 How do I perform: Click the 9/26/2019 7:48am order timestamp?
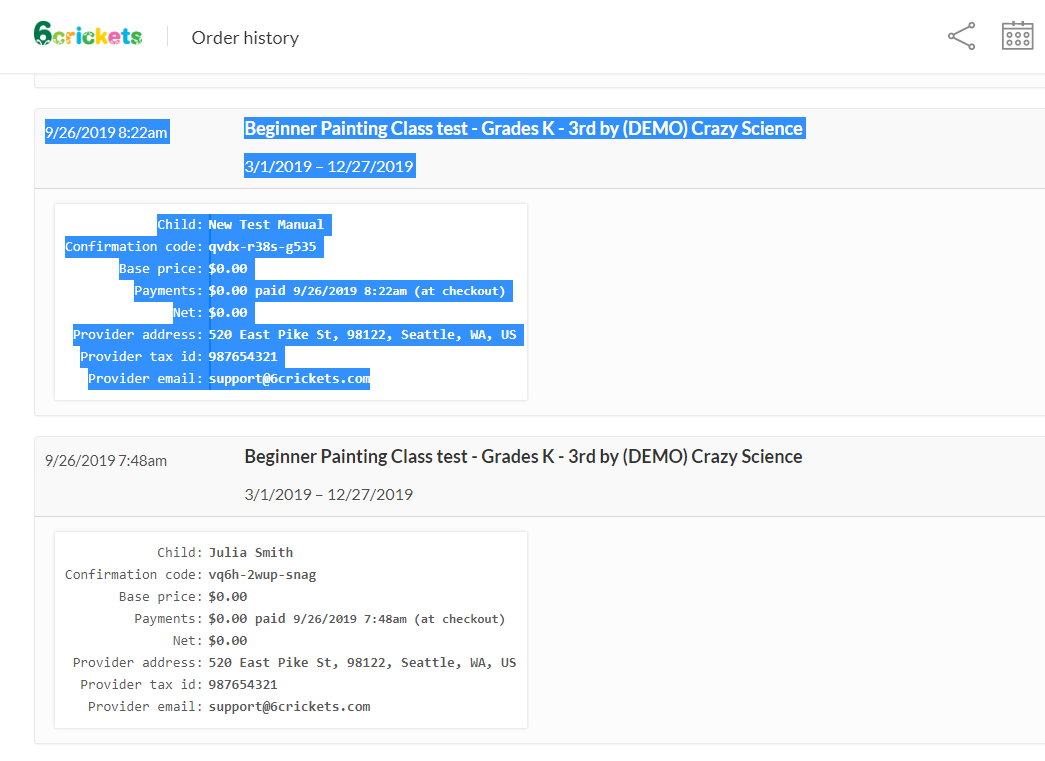[x=106, y=460]
